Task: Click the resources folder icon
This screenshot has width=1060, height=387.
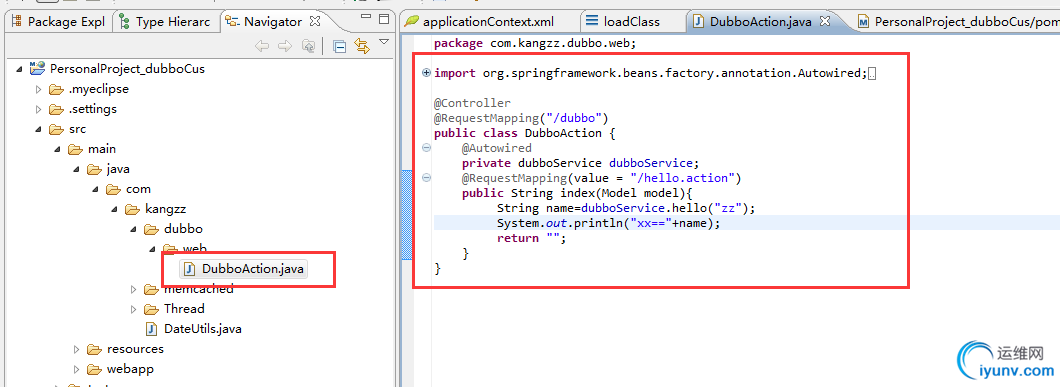Action: point(95,349)
